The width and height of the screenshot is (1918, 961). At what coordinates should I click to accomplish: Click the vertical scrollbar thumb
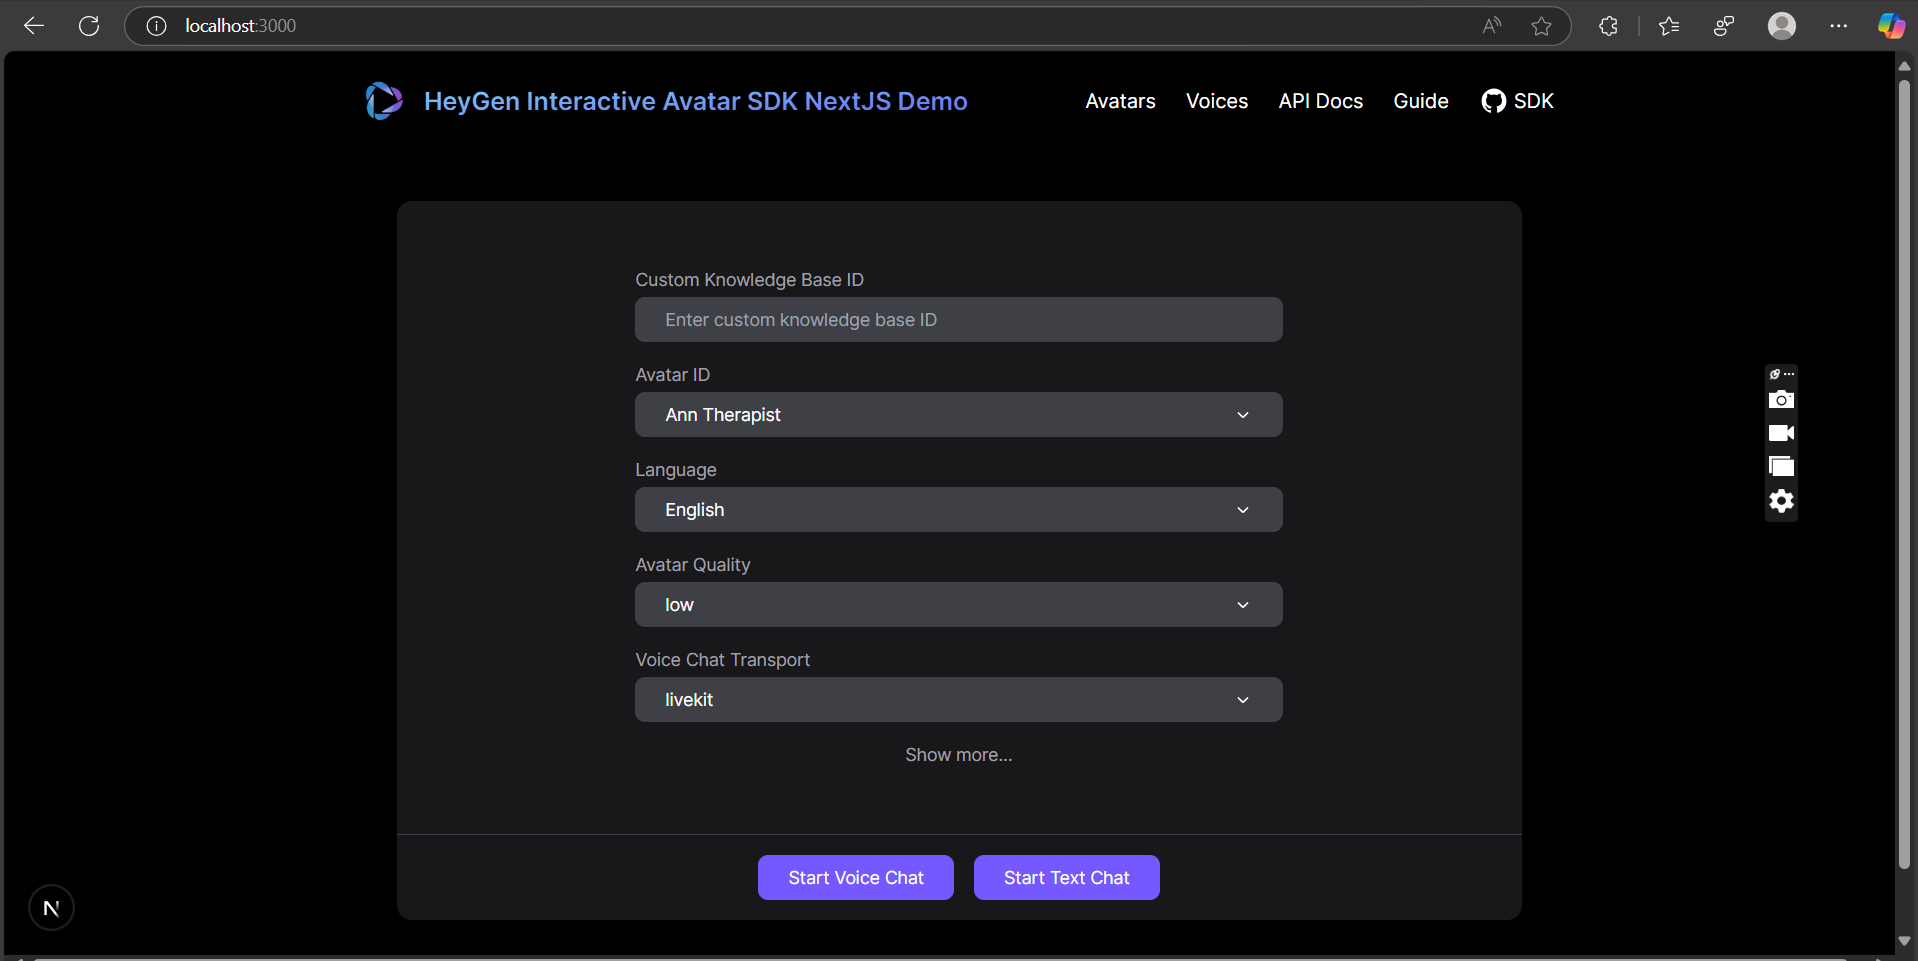(x=1904, y=474)
